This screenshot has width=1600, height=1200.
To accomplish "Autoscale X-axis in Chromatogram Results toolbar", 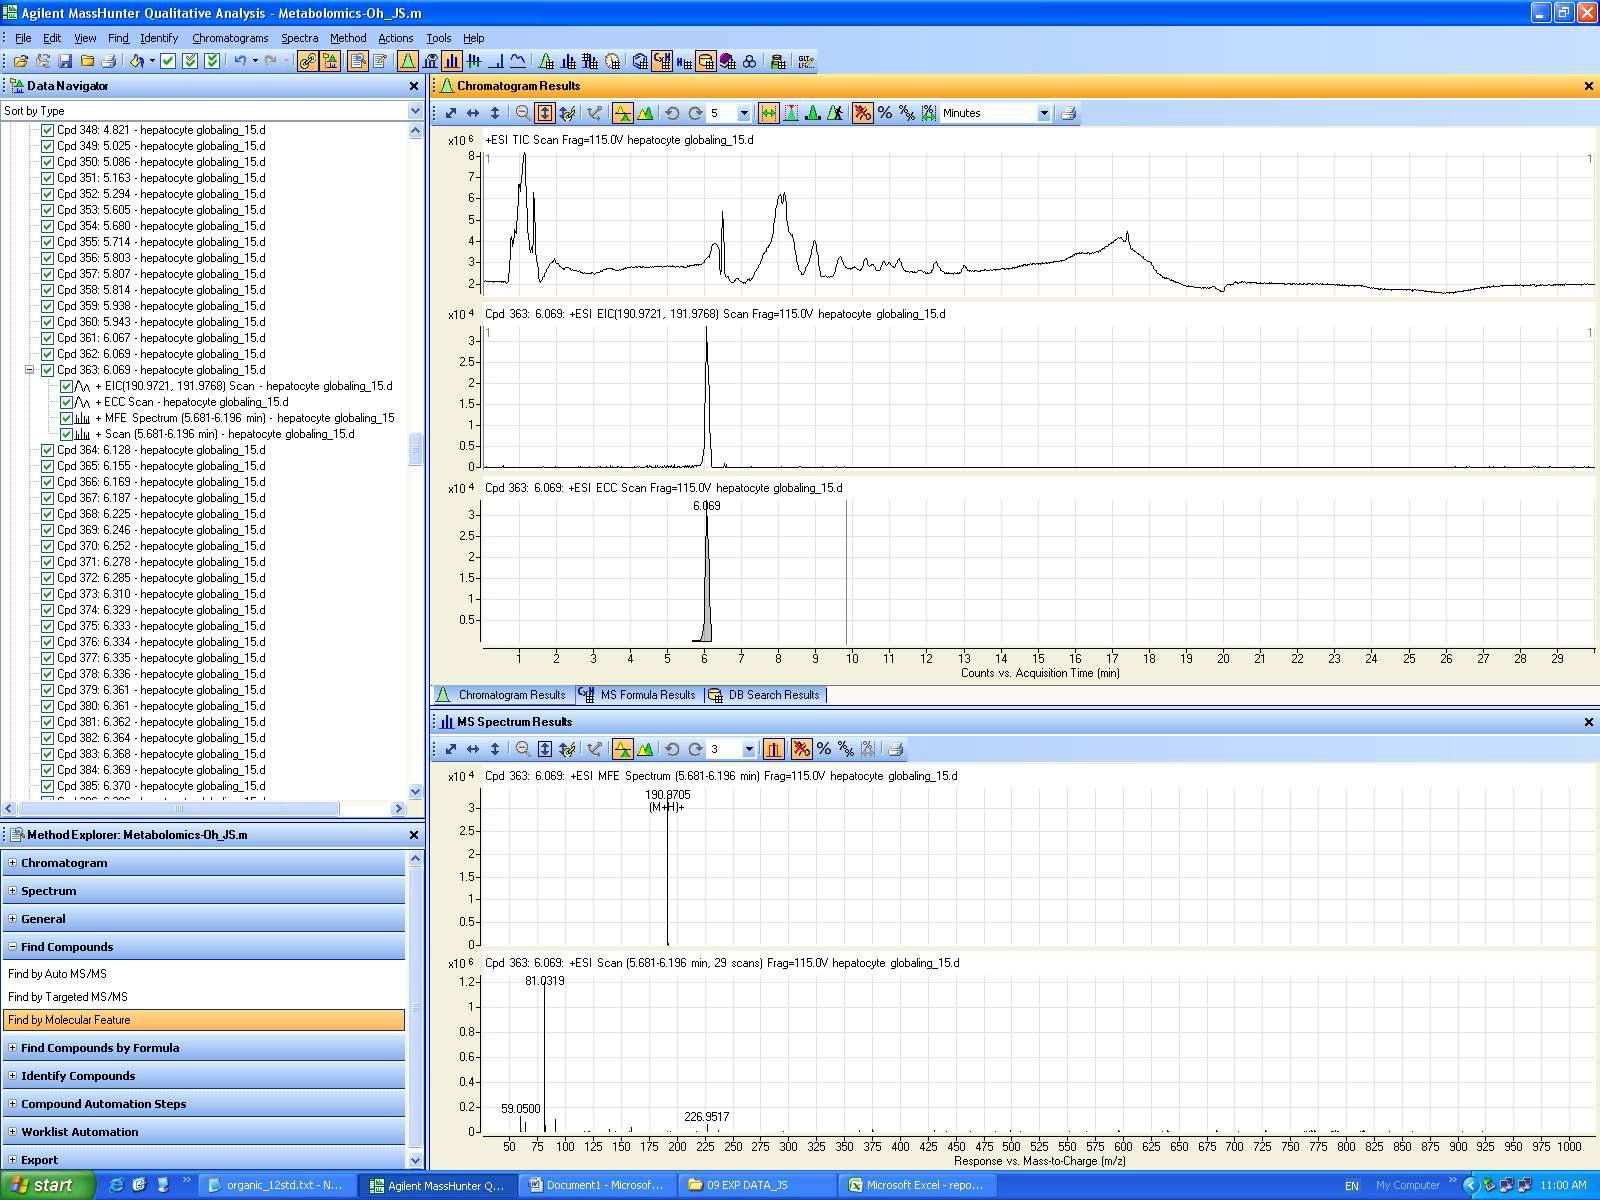I will click(x=472, y=113).
